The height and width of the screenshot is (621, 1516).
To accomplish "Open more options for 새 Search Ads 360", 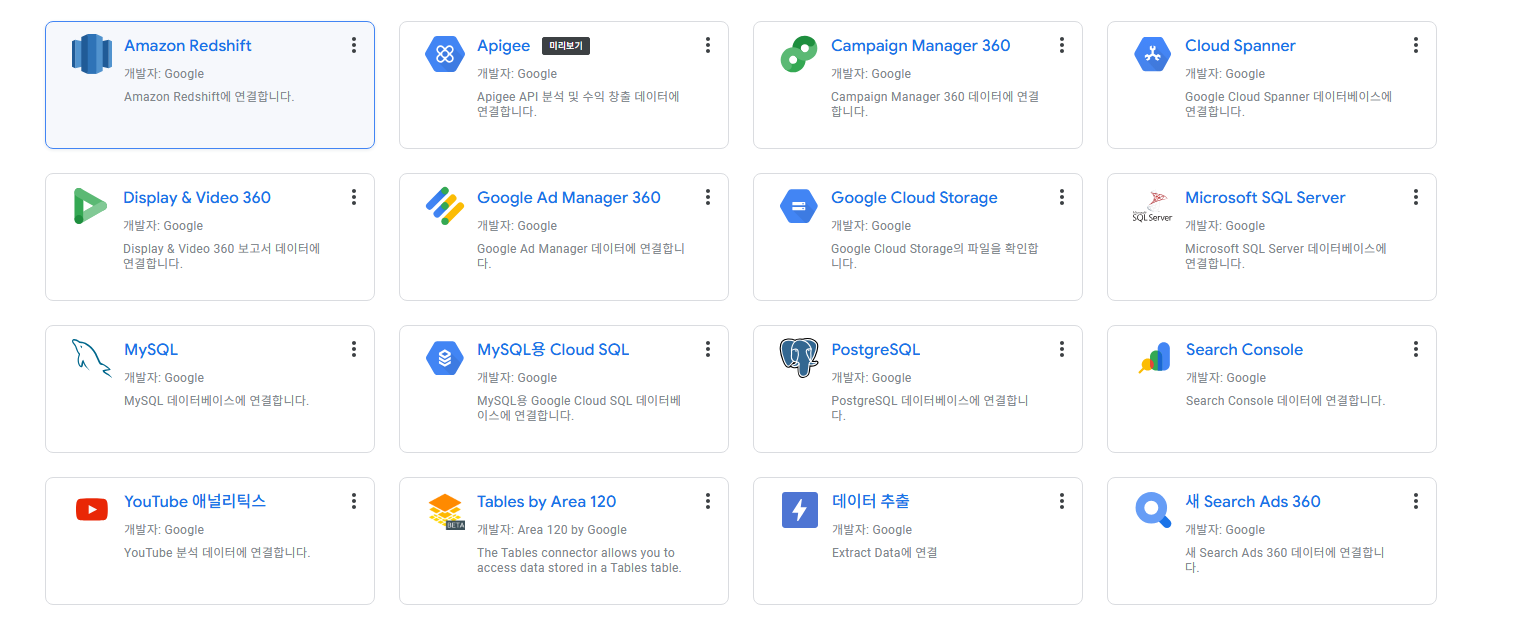I will pos(1416,501).
